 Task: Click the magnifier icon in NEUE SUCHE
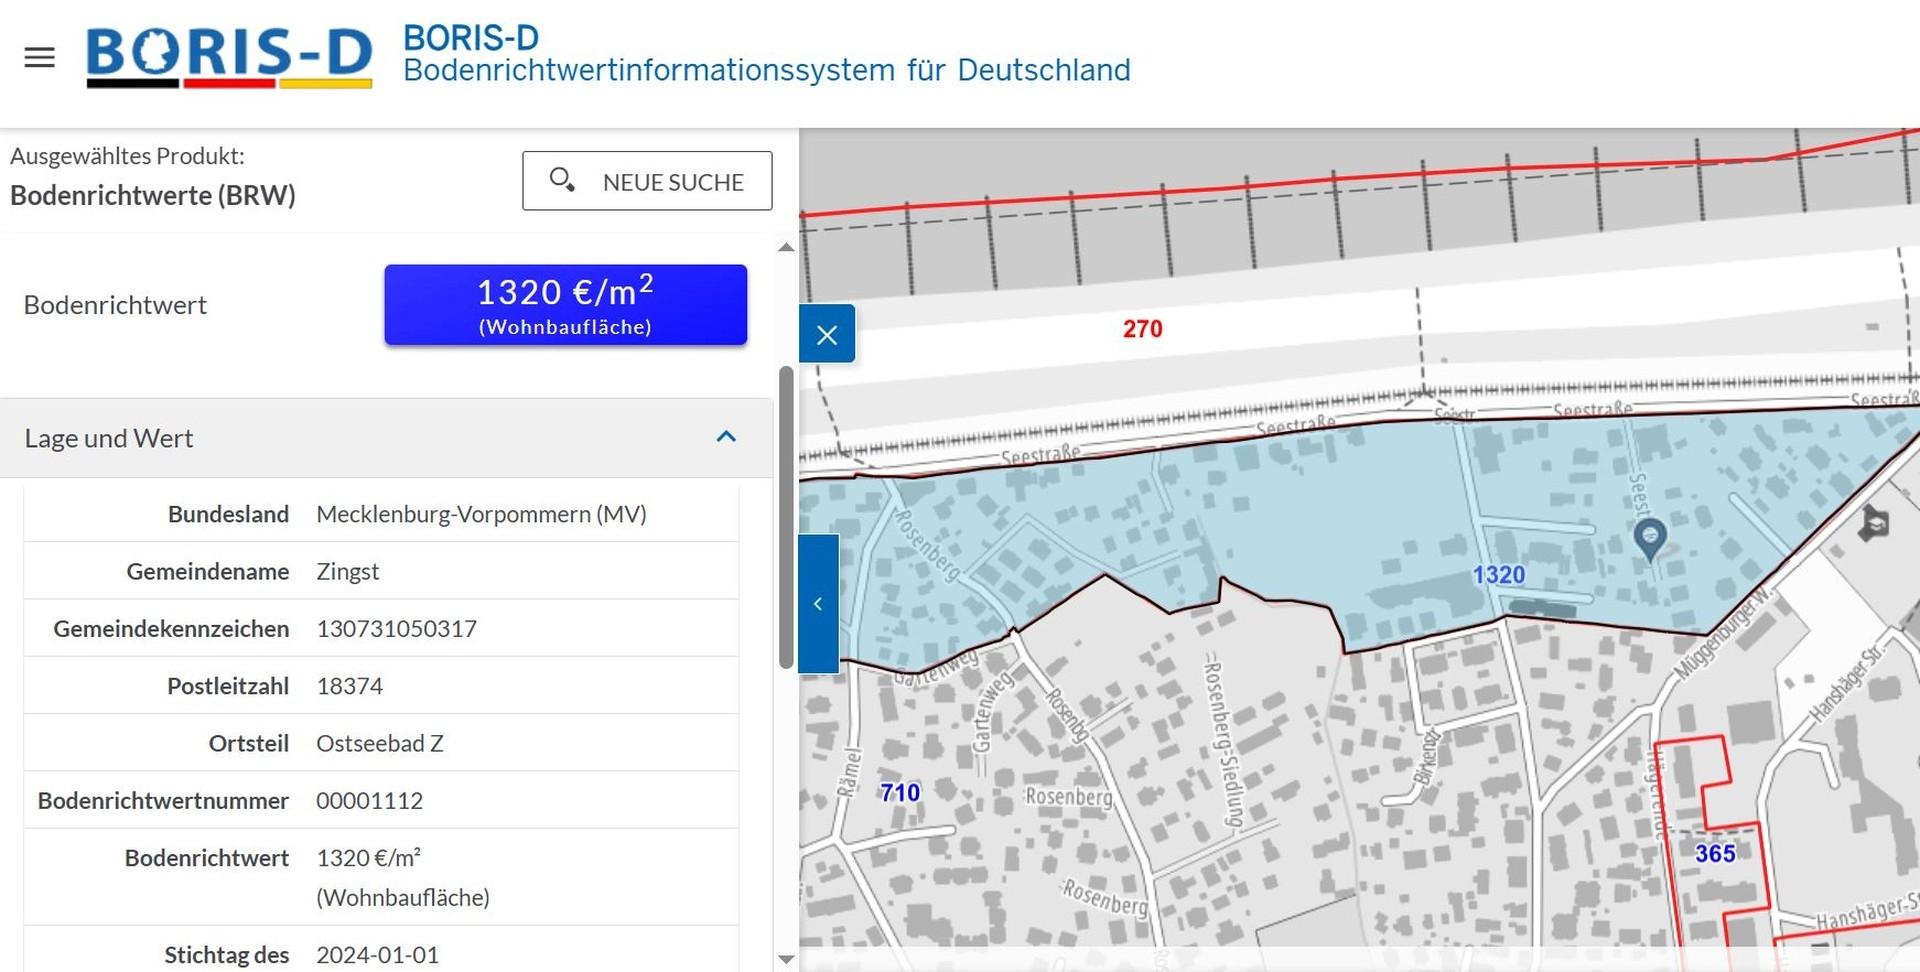[562, 180]
